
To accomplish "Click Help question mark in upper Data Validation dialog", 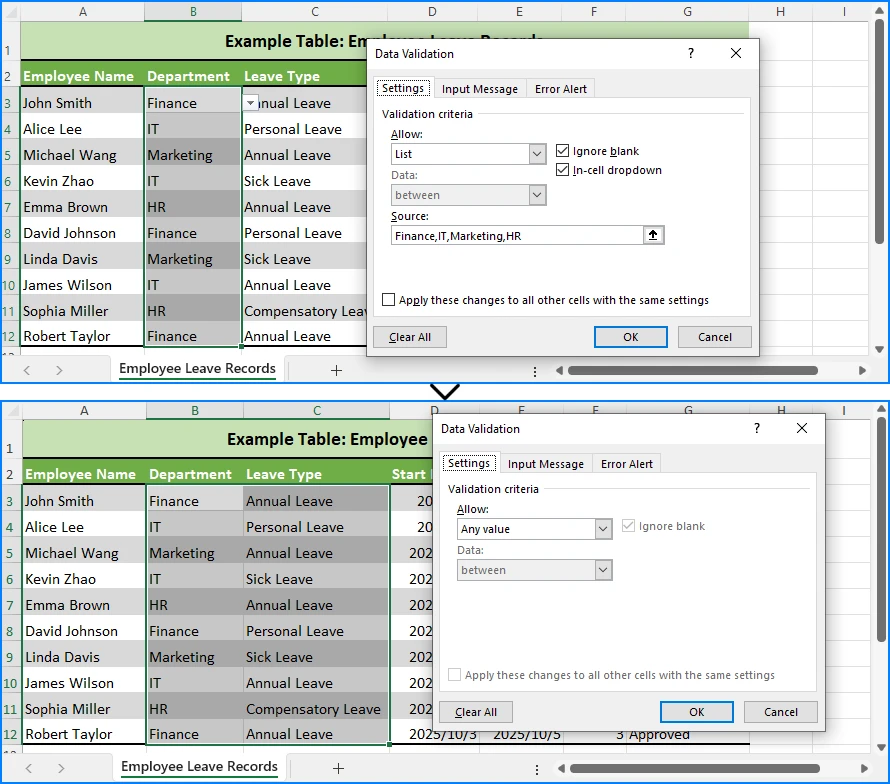I will pos(690,54).
